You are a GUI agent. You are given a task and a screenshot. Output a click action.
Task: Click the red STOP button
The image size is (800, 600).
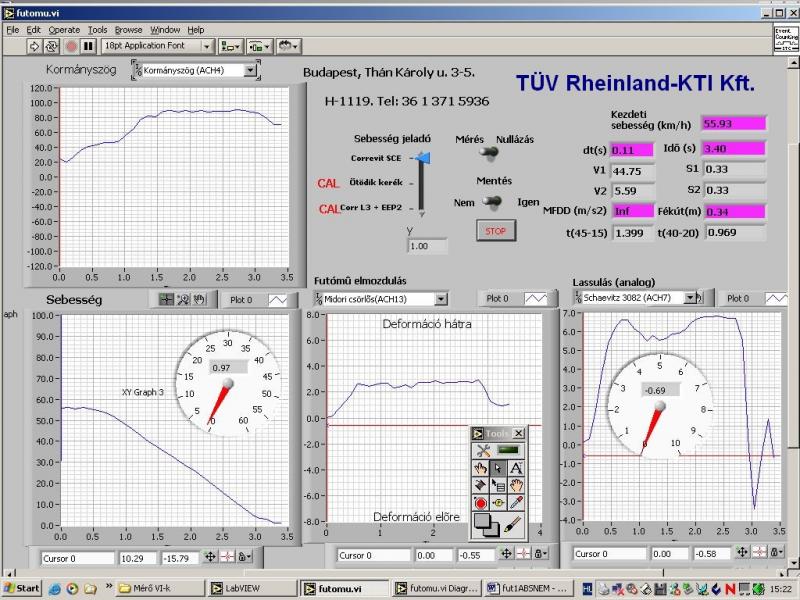[495, 231]
